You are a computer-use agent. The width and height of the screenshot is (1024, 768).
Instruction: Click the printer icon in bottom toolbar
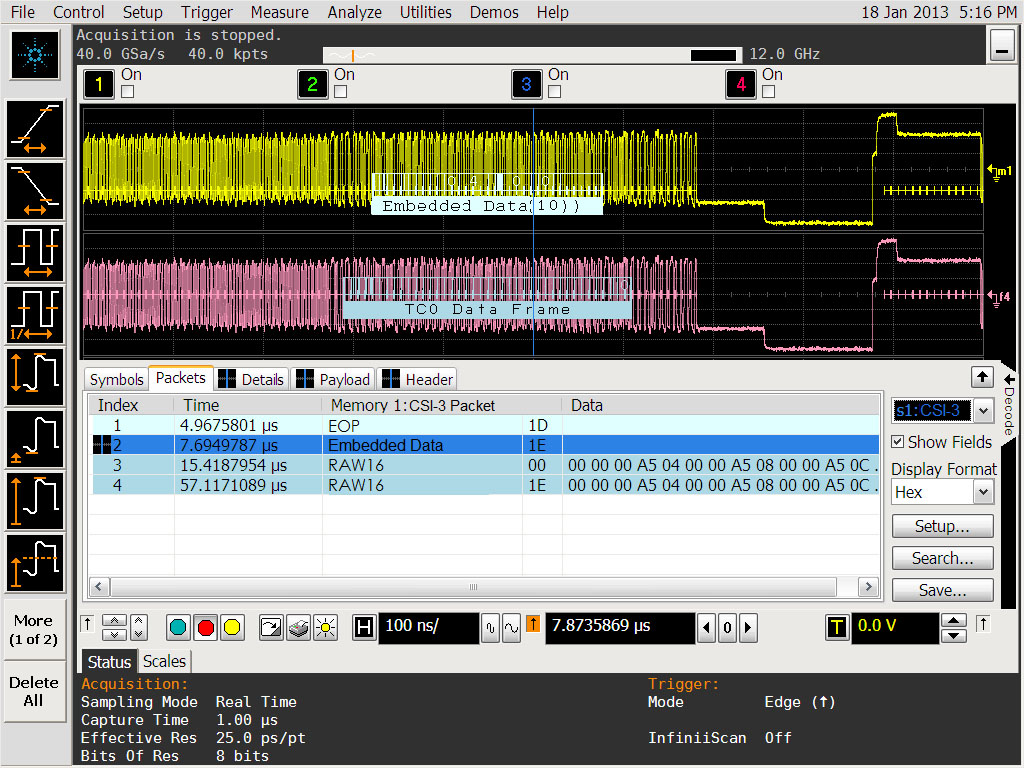pyautogui.click(x=298, y=627)
